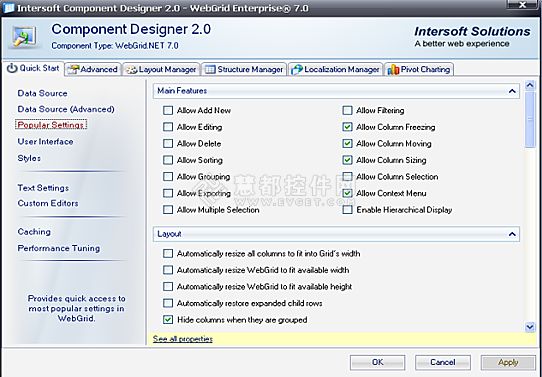Viewport: 542px width, 377px height.
Task: Collapse the Layout section
Action: tap(512, 235)
